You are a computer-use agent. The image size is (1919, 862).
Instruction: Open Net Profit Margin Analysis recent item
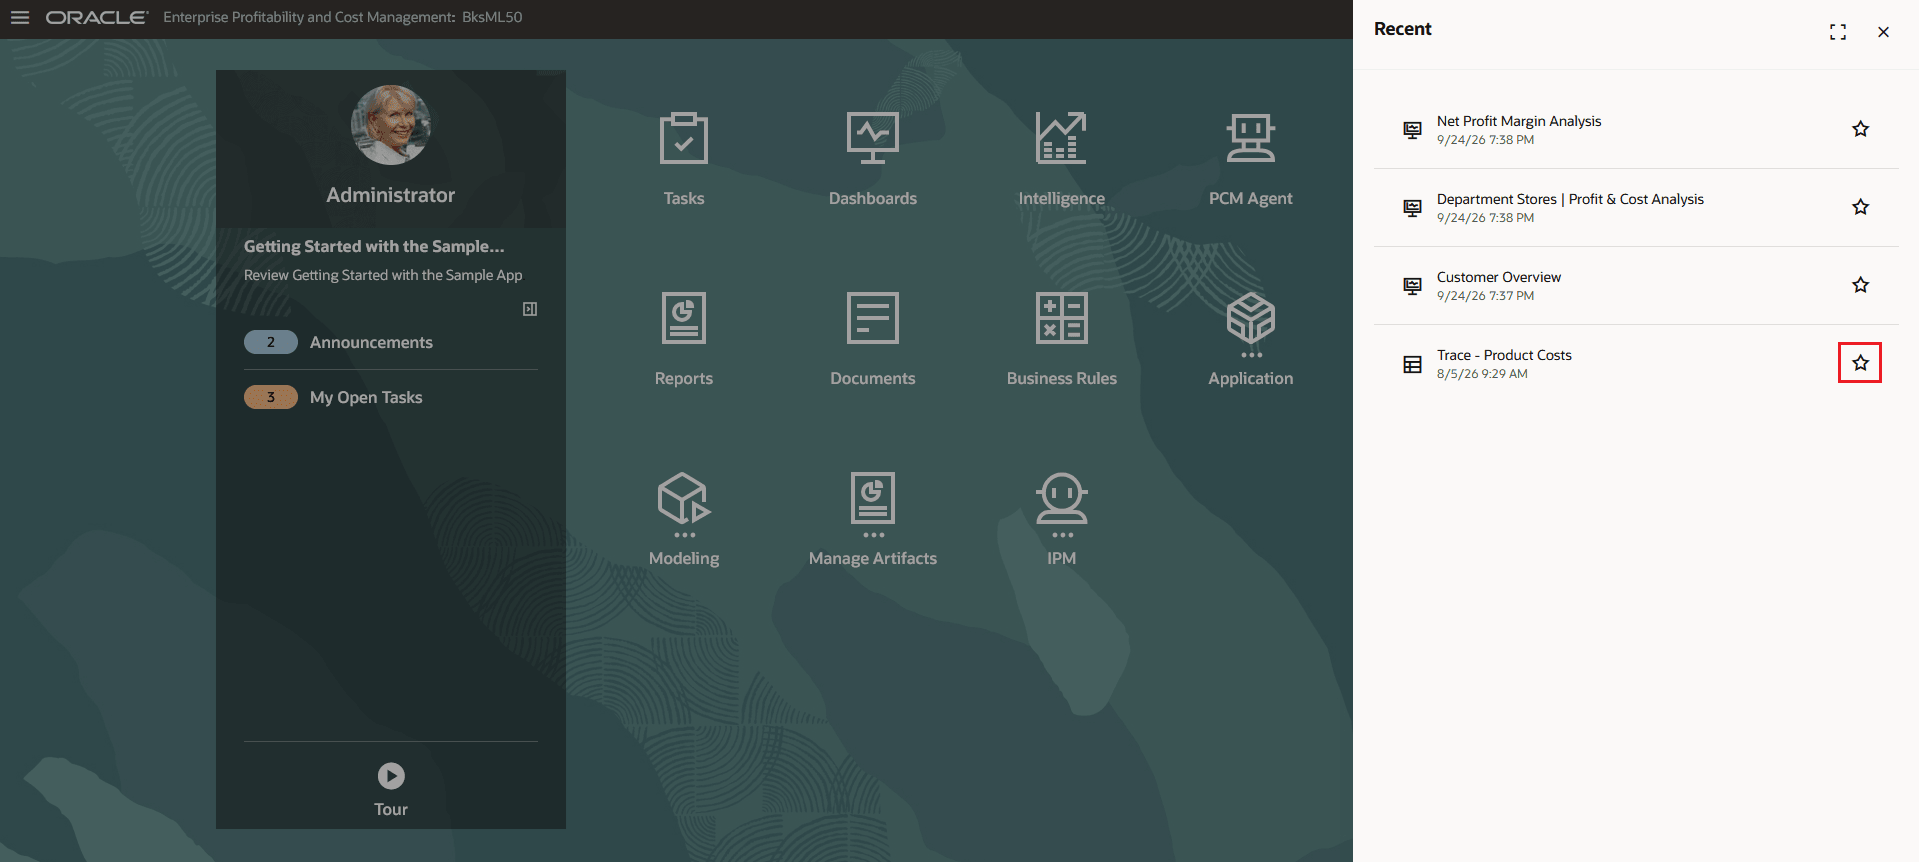tap(1519, 121)
